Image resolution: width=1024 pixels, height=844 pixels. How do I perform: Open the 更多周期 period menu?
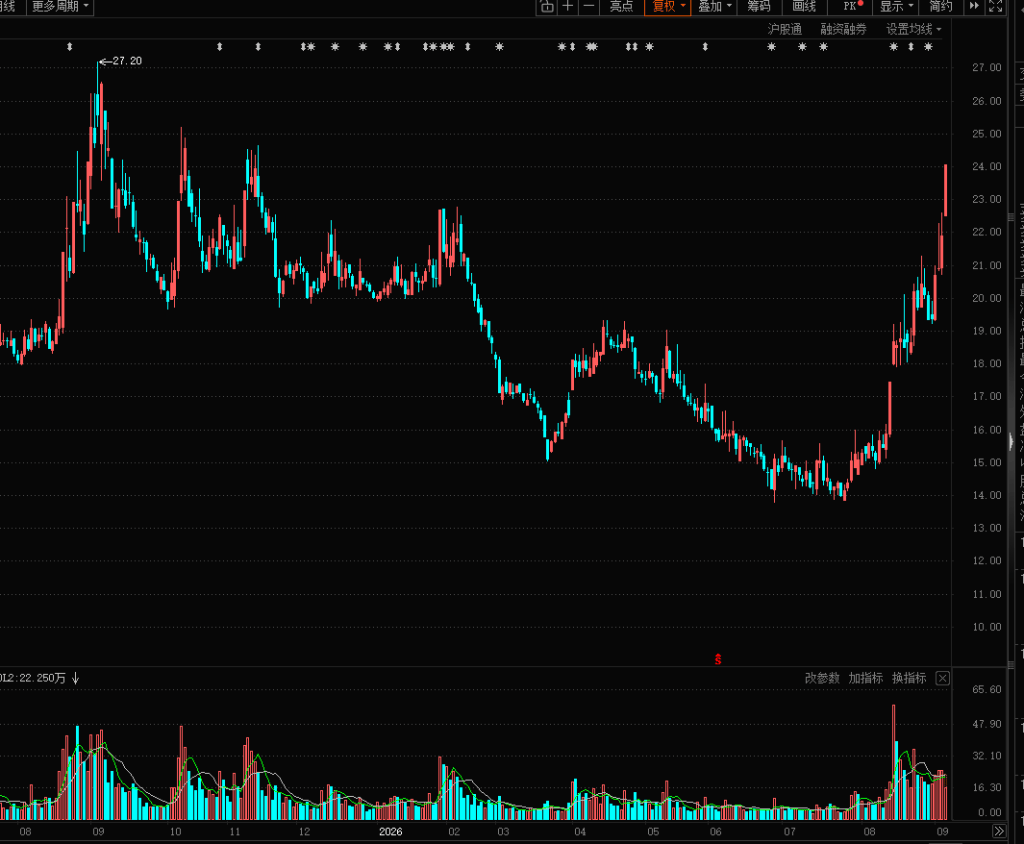click(x=59, y=7)
